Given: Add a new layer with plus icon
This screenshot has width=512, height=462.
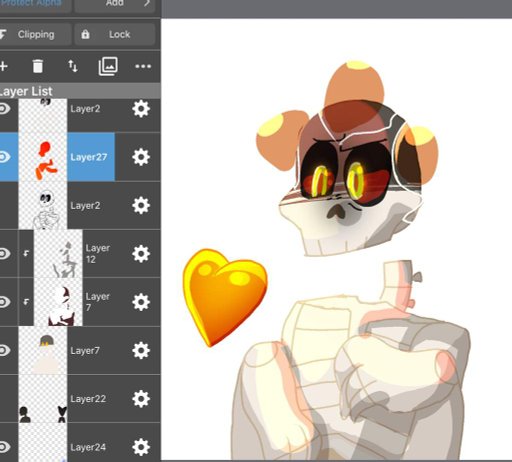Looking at the screenshot, I should 3,66.
